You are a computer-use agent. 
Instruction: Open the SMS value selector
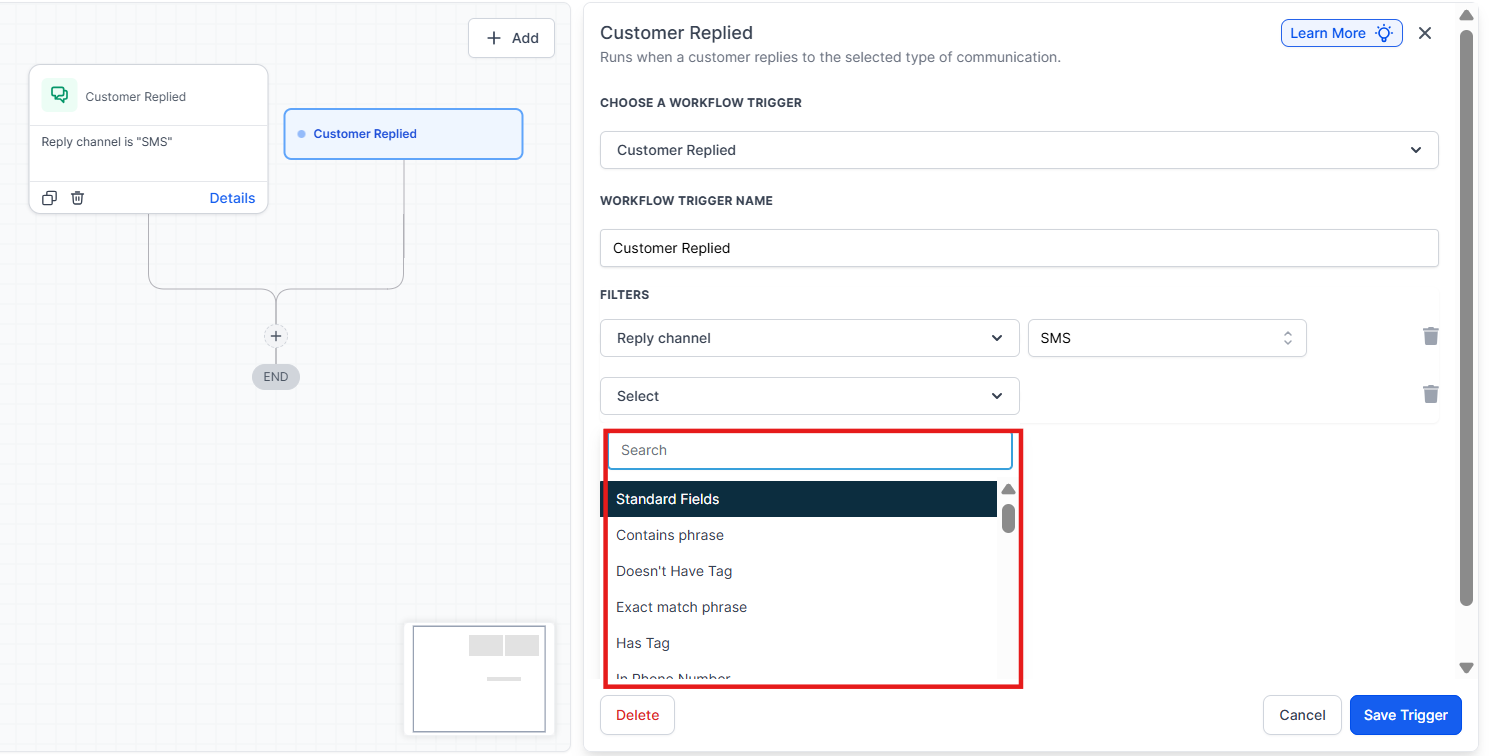point(1166,338)
